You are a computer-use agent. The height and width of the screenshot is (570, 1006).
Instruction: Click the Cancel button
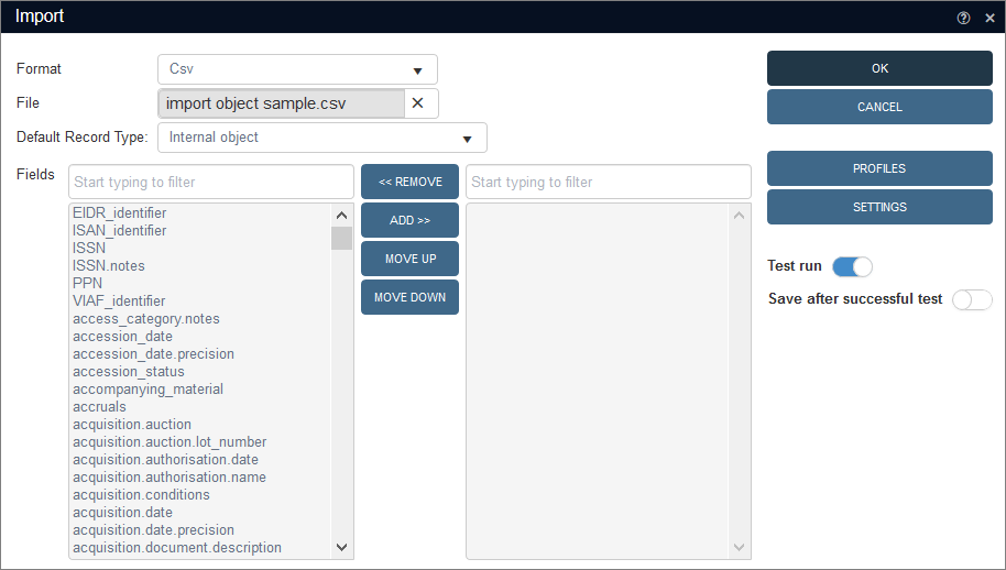tap(879, 107)
